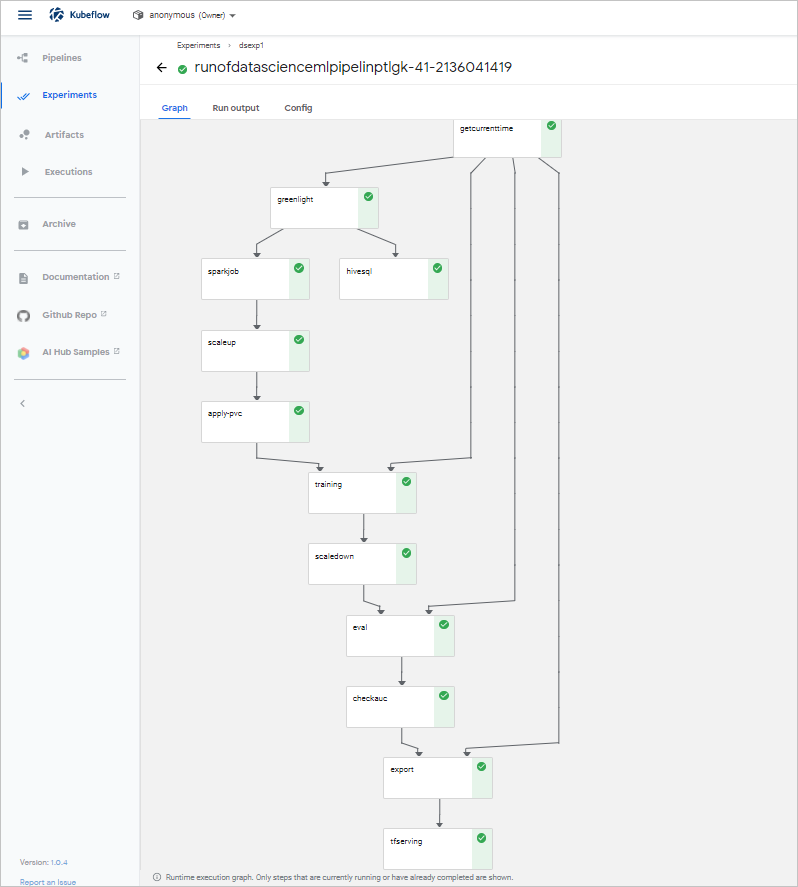Open the Archive section
This screenshot has width=798, height=887.
pyautogui.click(x=24, y=224)
